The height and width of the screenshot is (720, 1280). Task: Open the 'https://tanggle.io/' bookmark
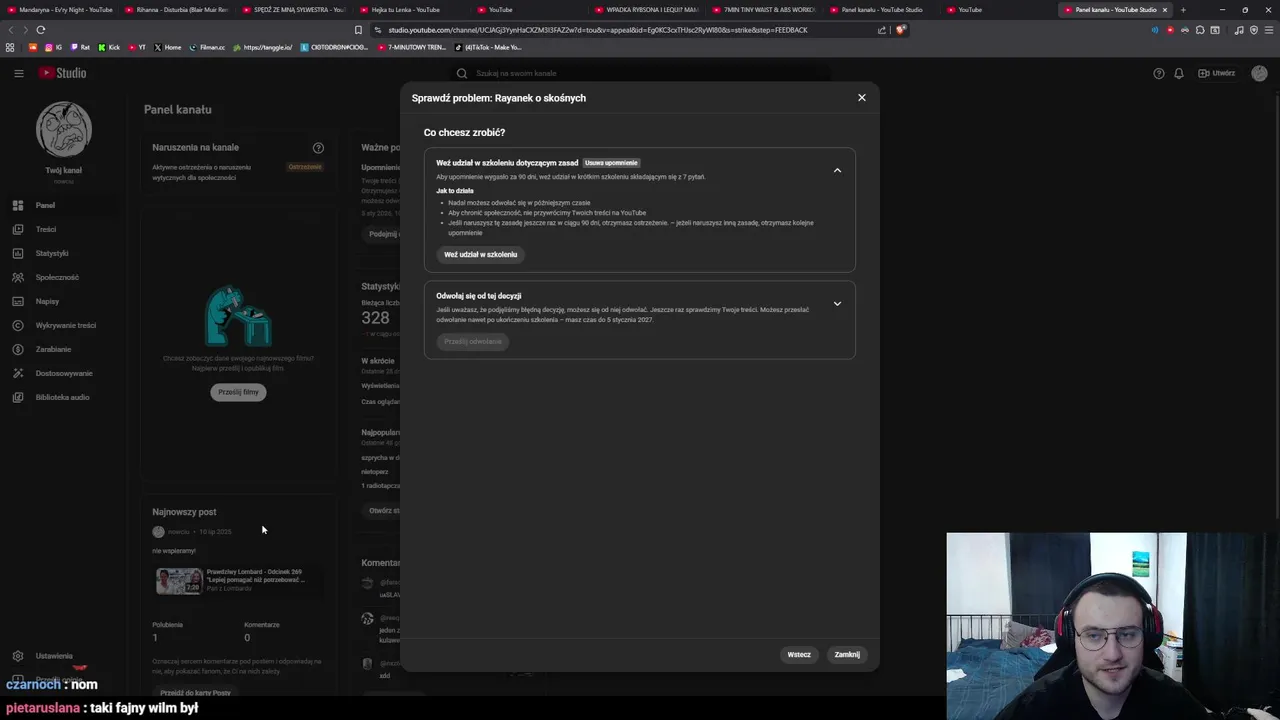[263, 47]
